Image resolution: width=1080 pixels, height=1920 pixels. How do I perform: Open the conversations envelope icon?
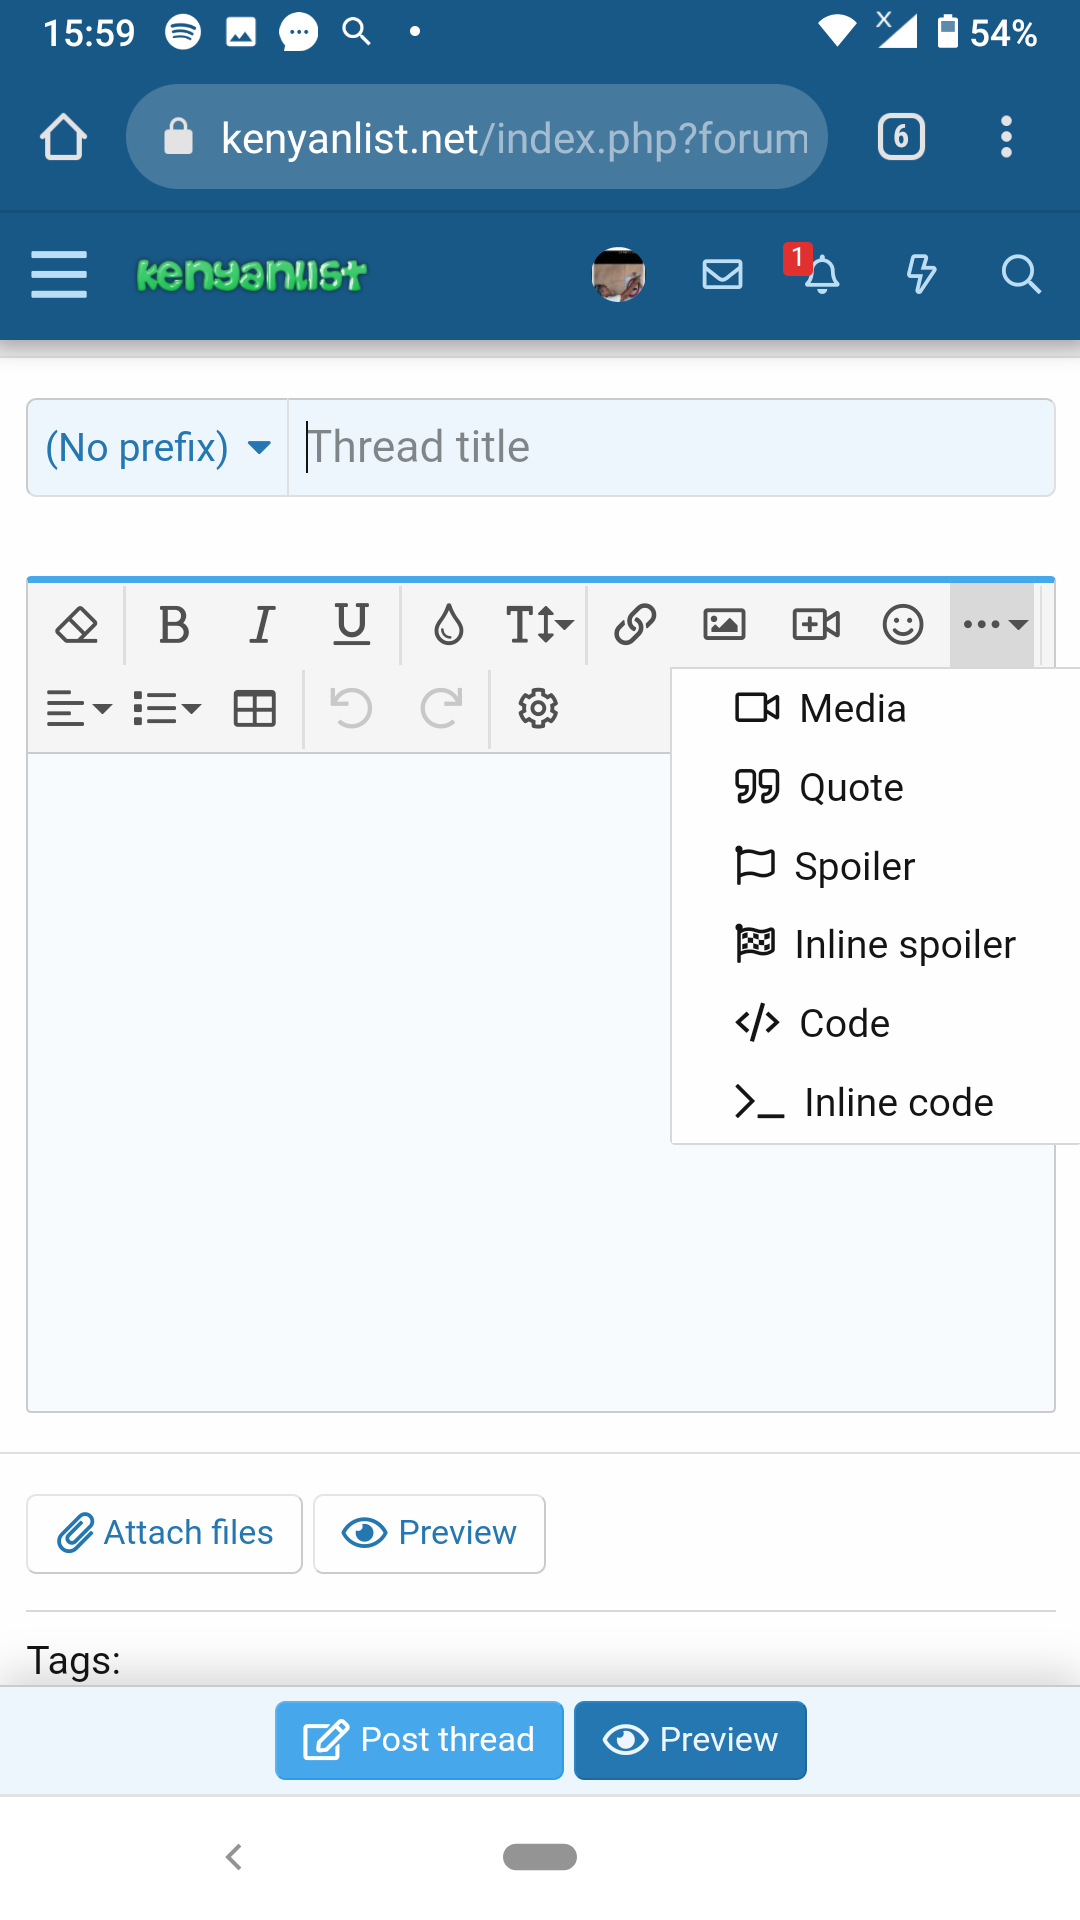point(722,273)
